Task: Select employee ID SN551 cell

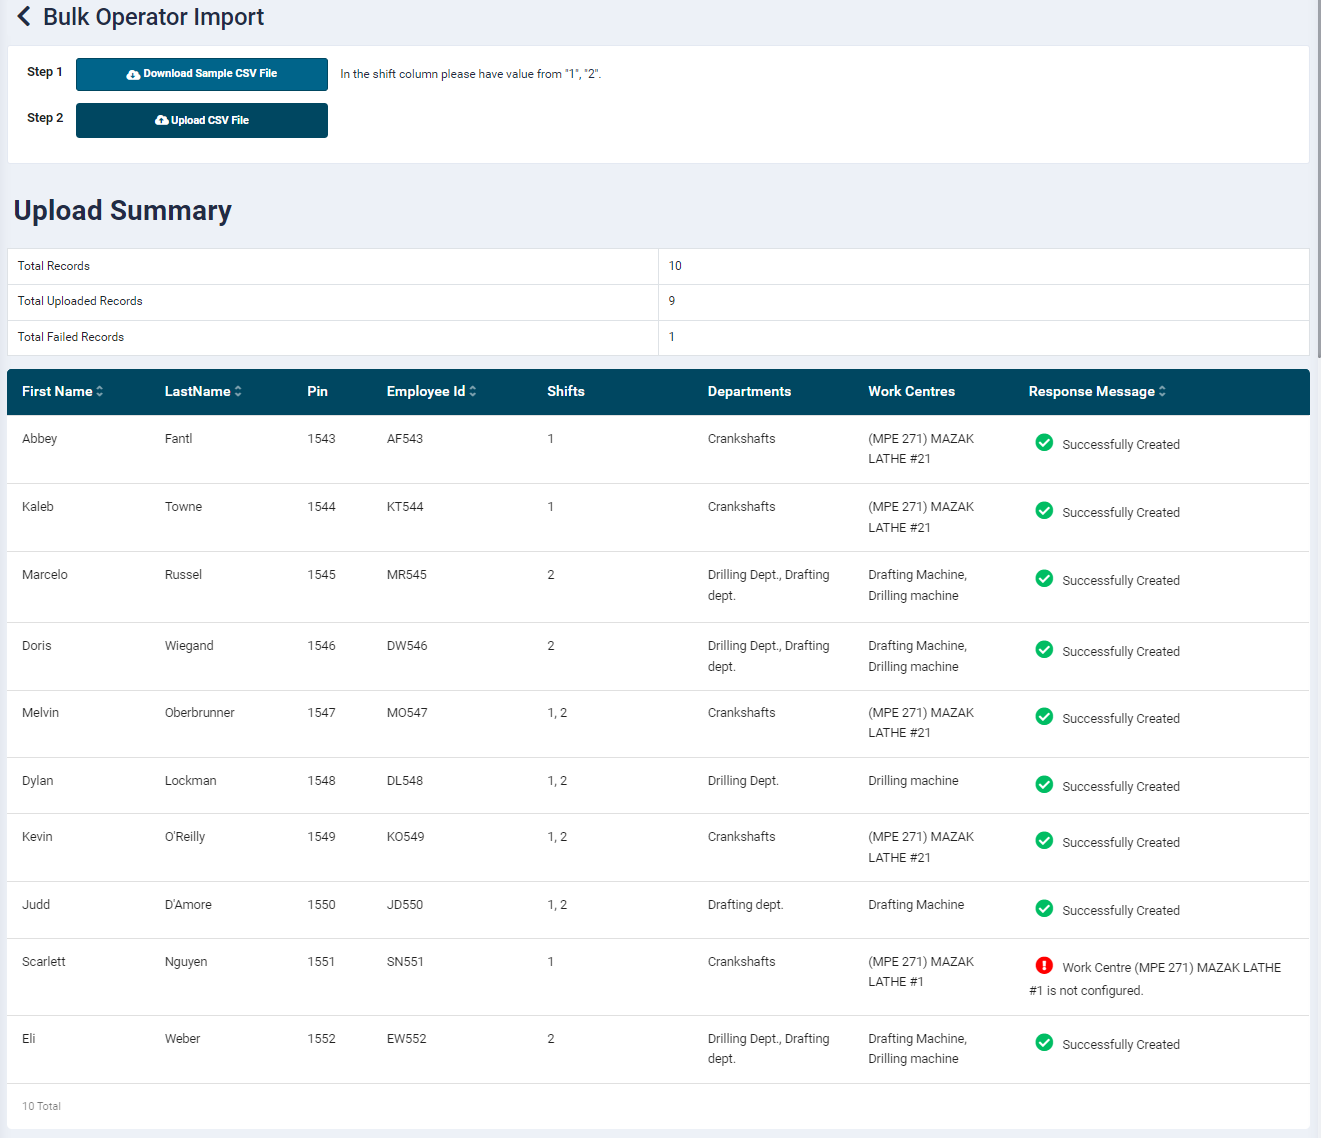Action: coord(405,962)
